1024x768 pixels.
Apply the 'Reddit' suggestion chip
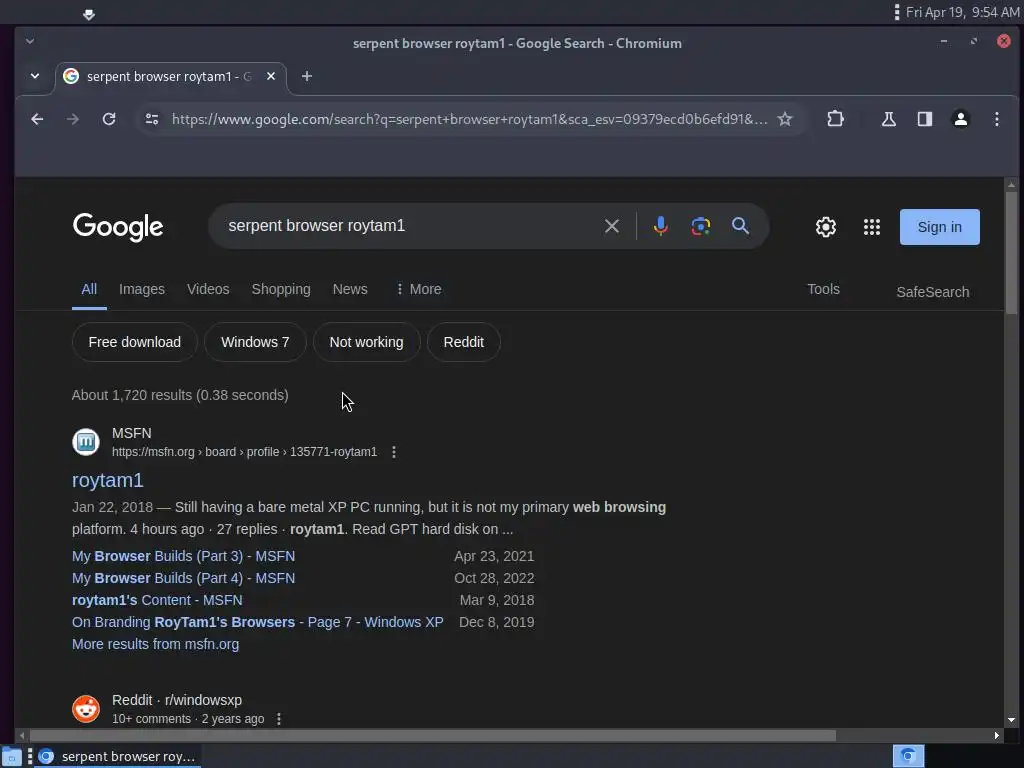coord(464,342)
